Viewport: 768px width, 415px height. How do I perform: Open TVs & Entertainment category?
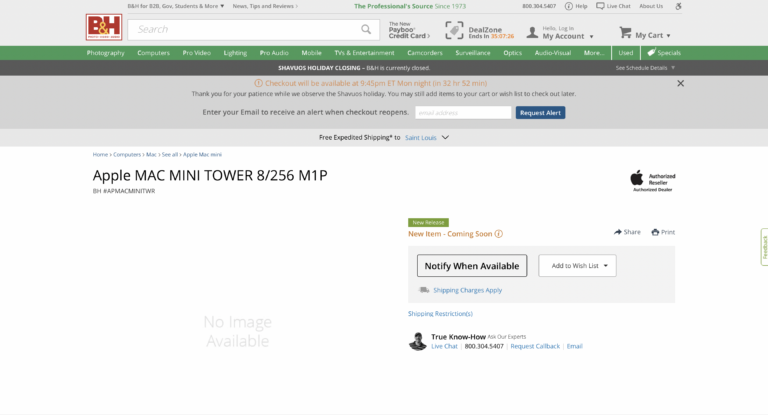point(364,53)
